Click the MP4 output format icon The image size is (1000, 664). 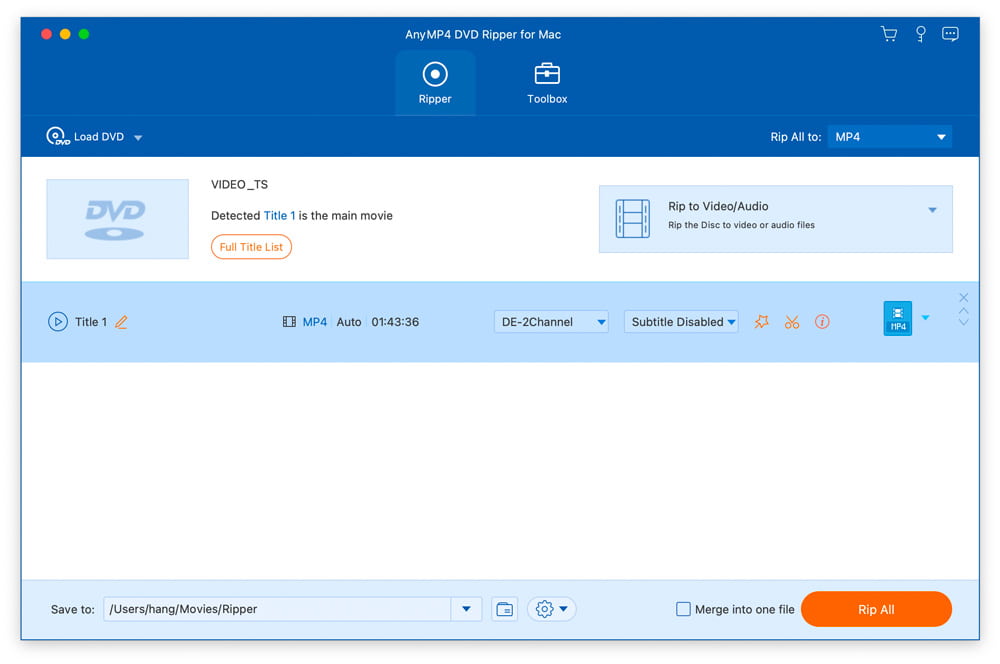tap(897, 319)
